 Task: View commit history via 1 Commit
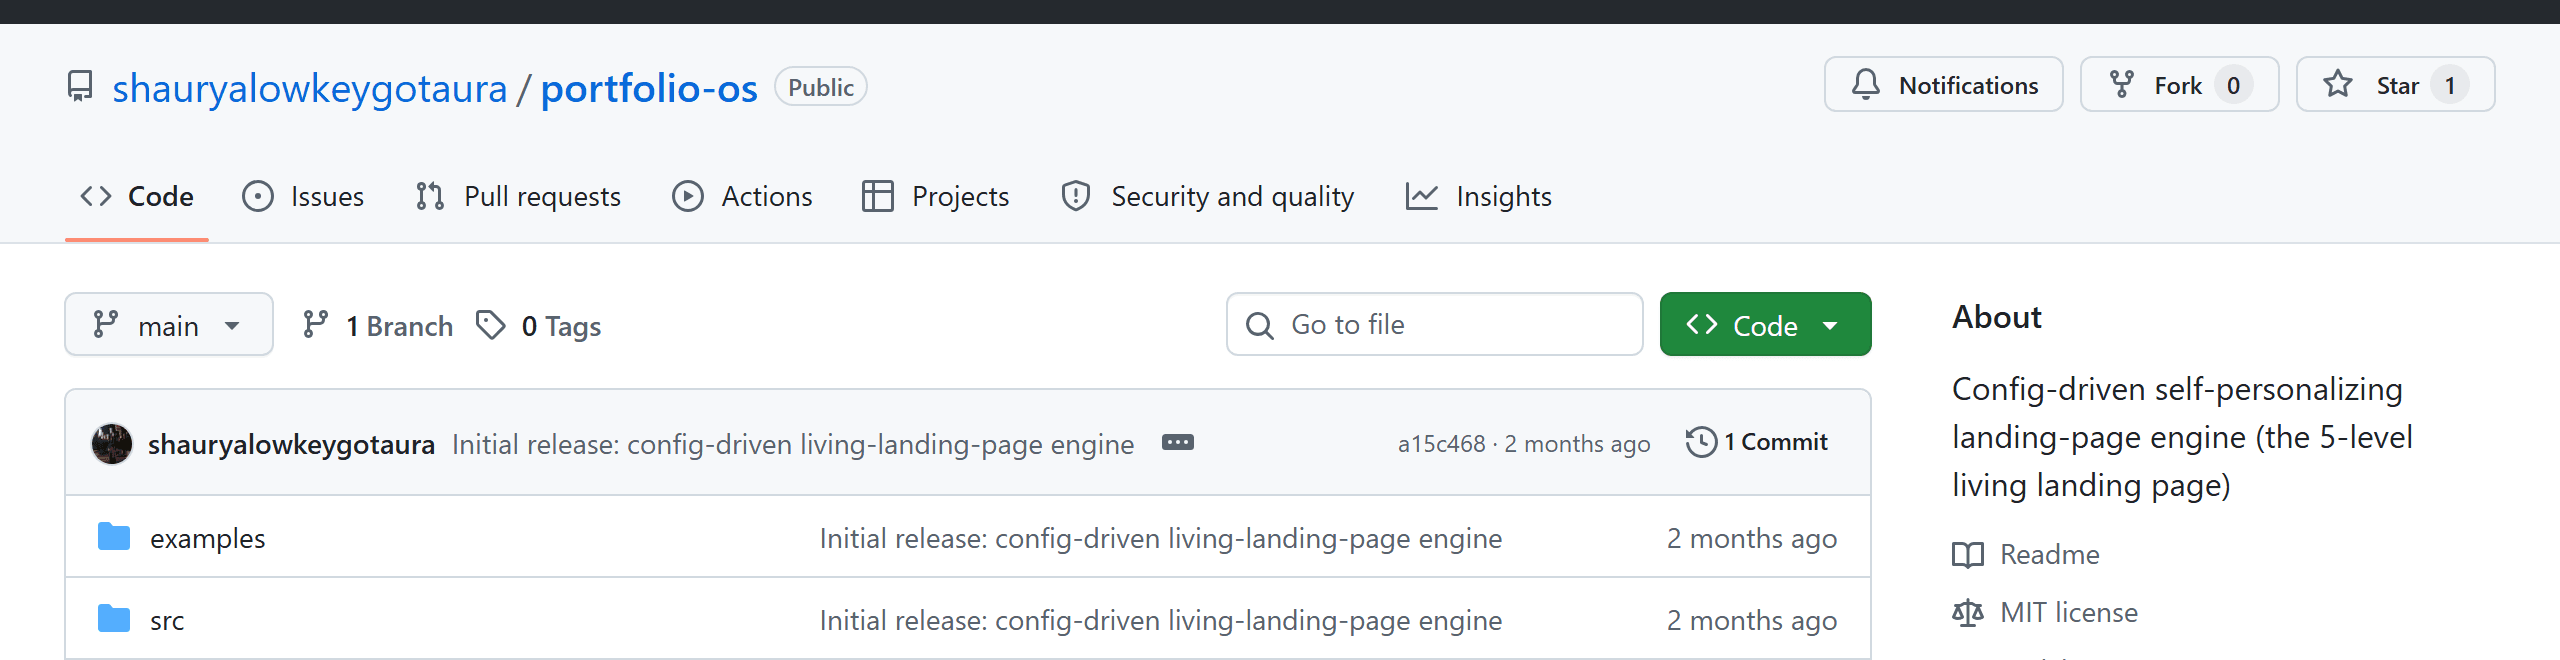point(1757,442)
